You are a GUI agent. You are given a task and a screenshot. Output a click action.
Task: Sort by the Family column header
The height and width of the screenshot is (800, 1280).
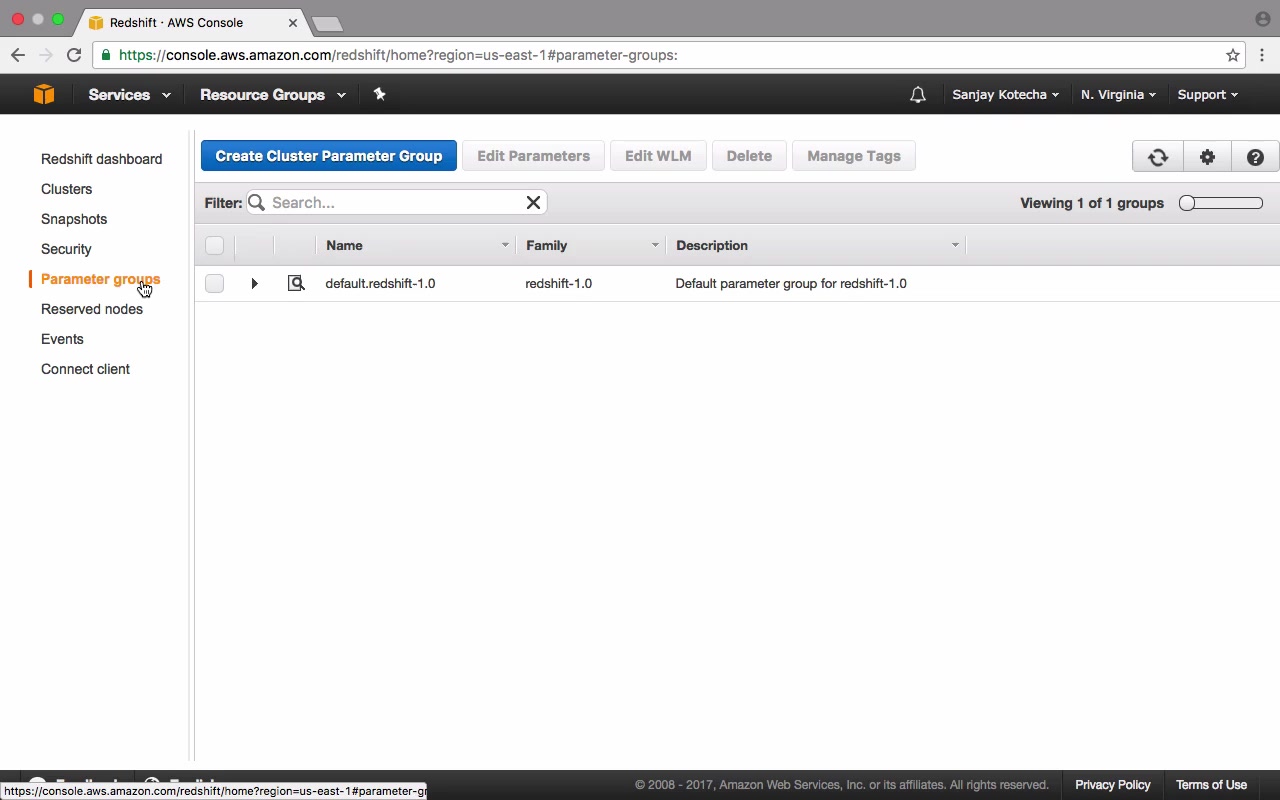(x=591, y=245)
